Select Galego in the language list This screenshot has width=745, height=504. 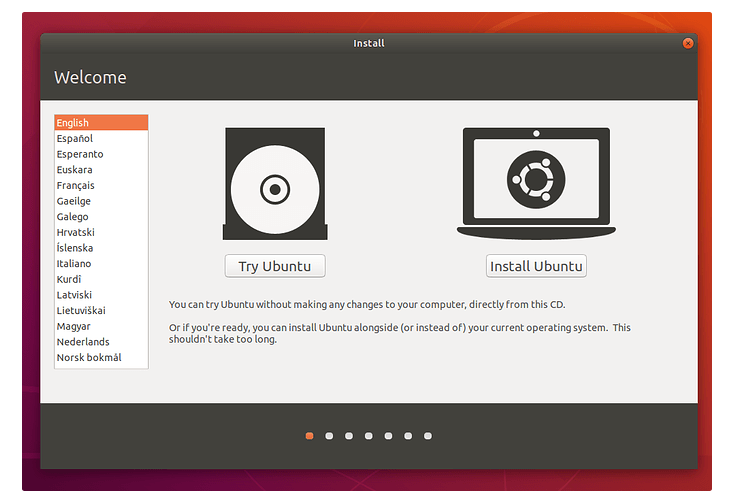101,217
